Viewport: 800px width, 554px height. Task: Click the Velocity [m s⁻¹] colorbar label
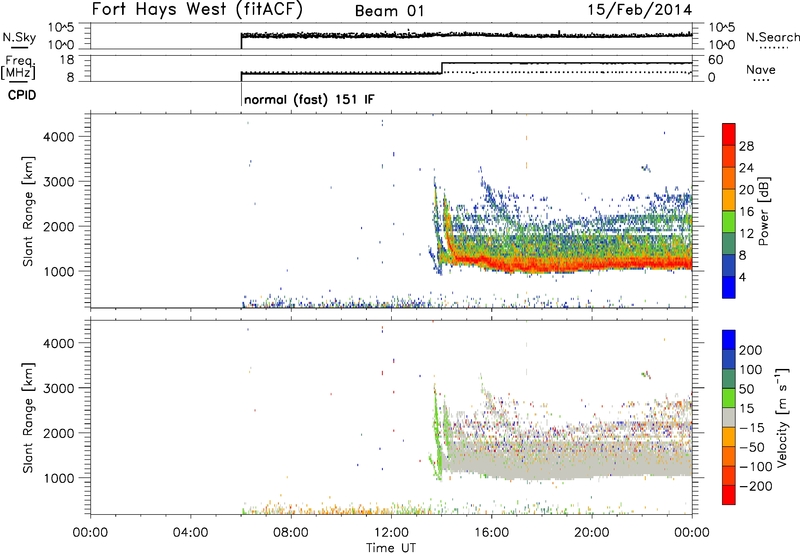[x=781, y=417]
